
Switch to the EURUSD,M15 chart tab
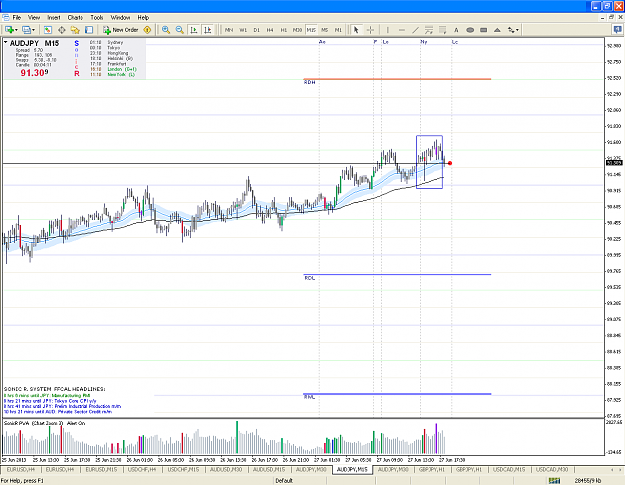click(101, 469)
